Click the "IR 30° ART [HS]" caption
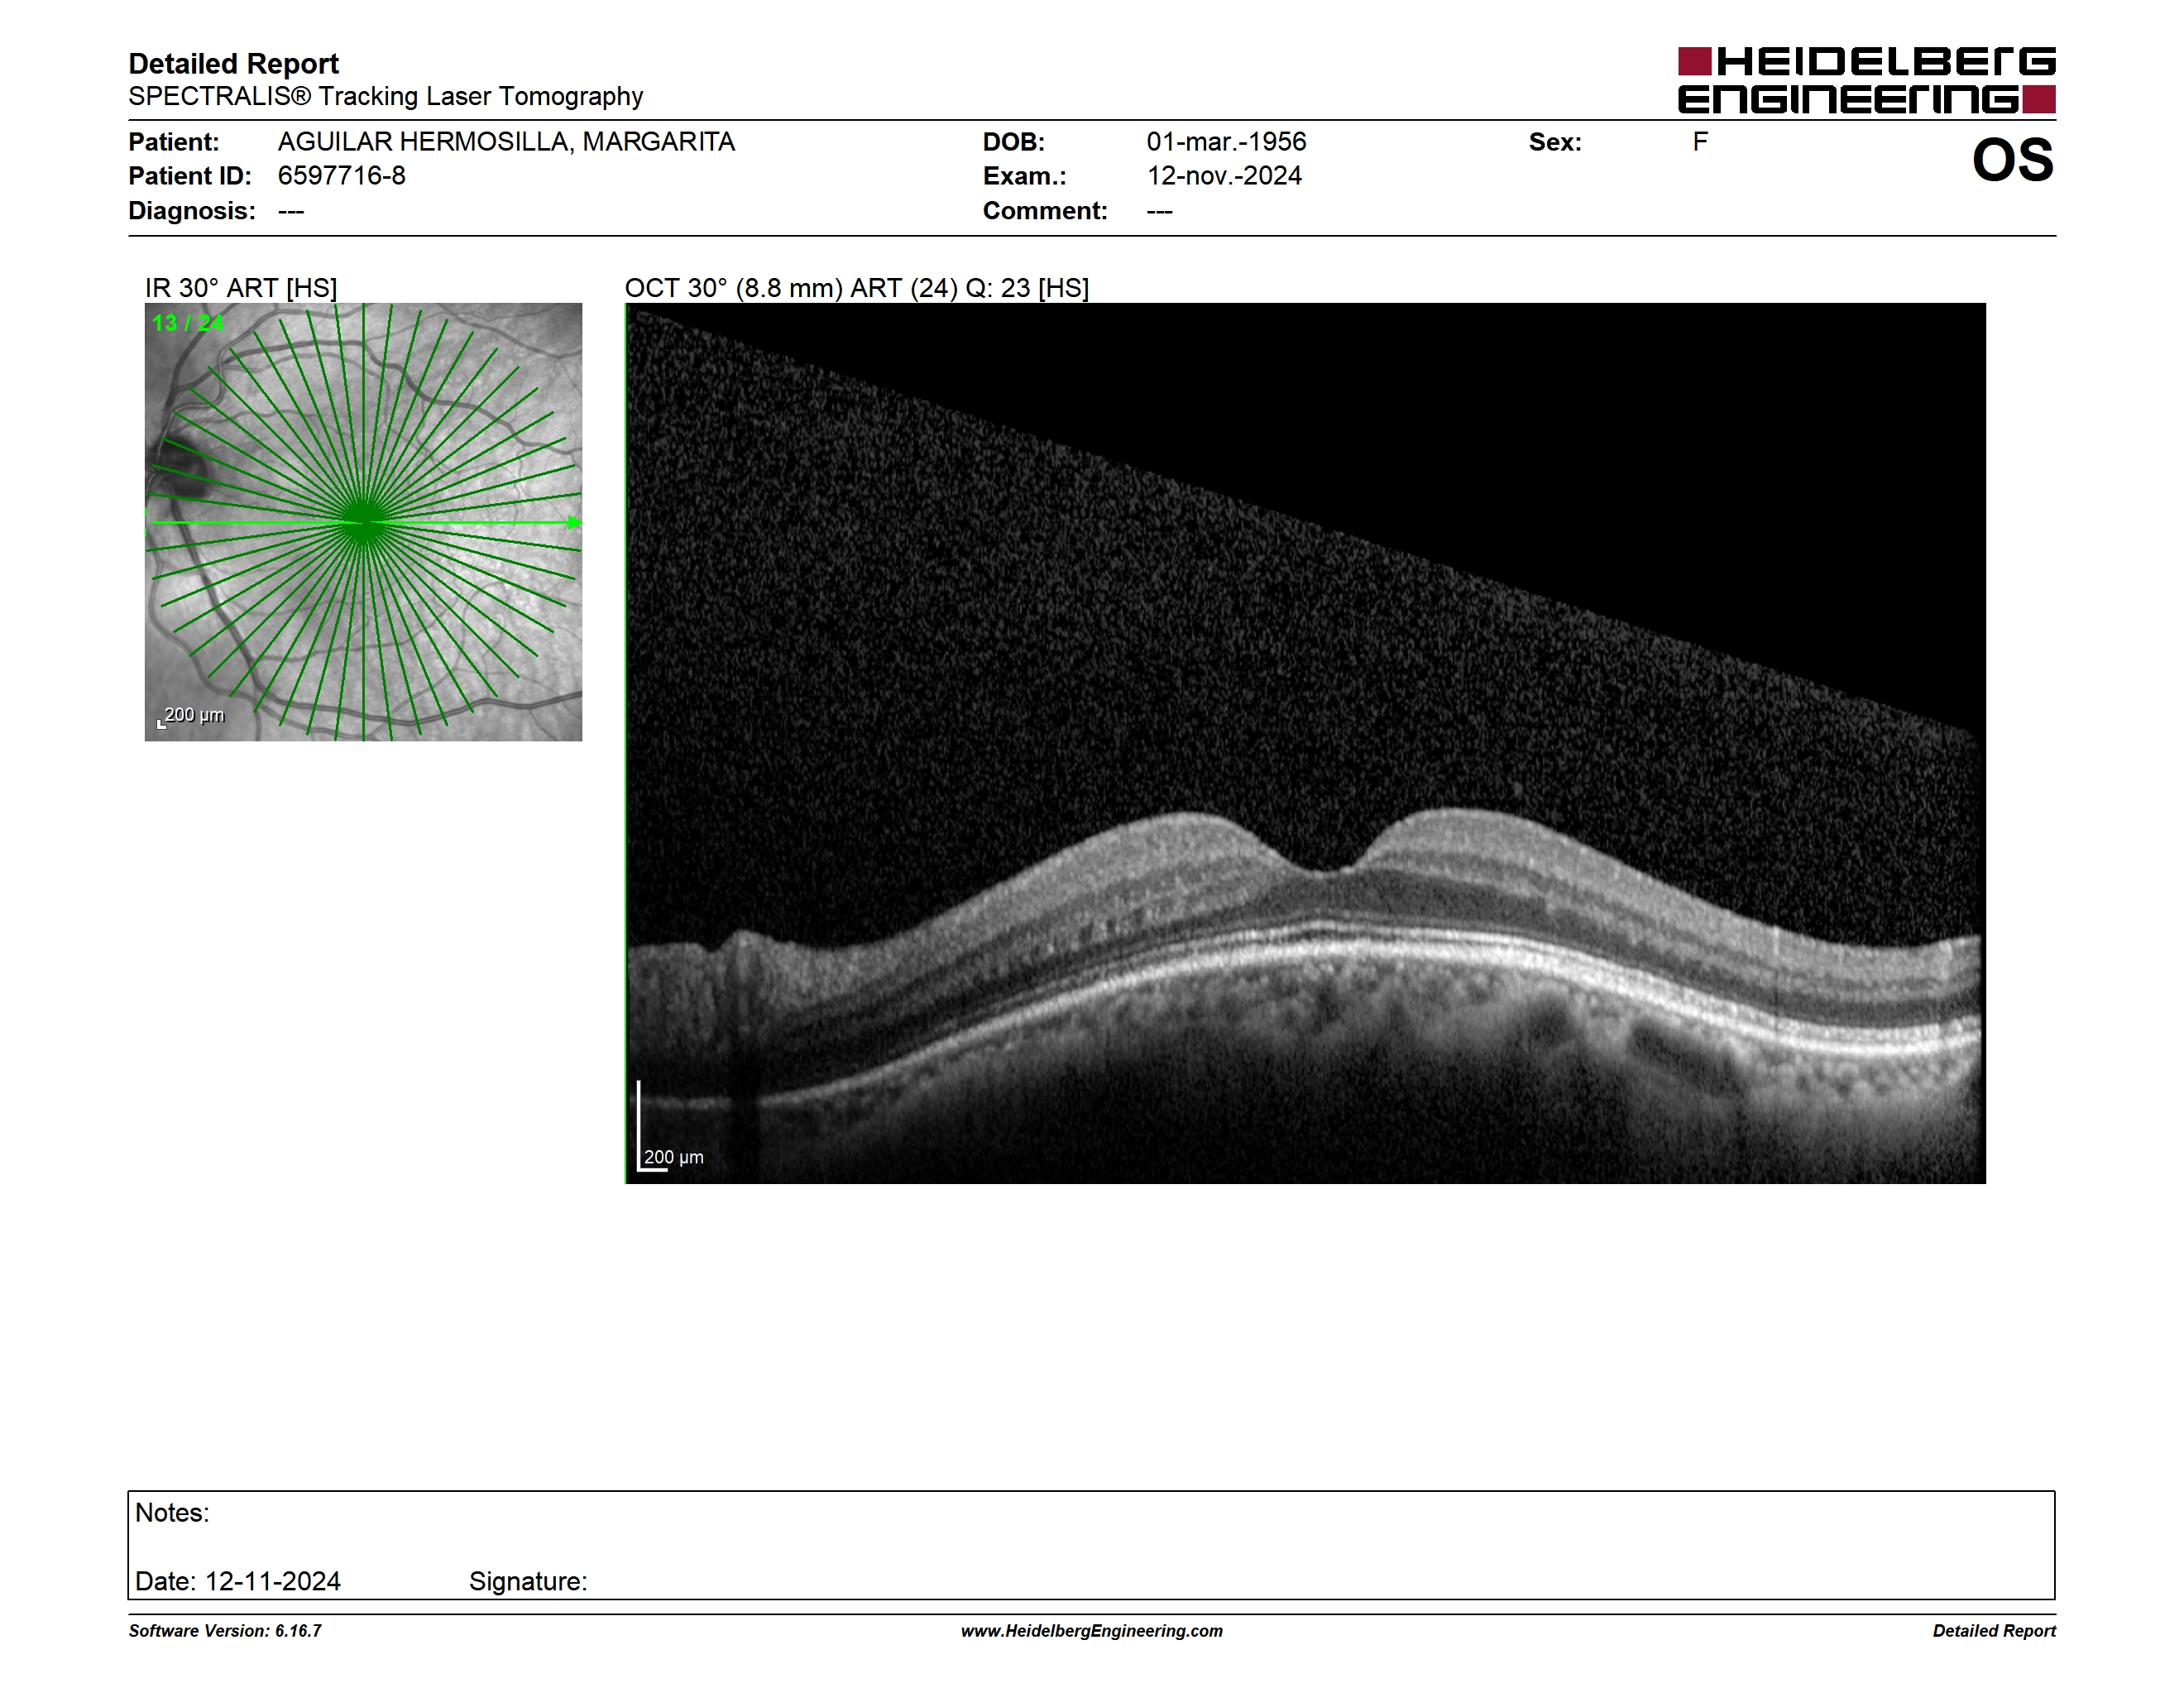This screenshot has height=1688, width=2184. (x=241, y=288)
